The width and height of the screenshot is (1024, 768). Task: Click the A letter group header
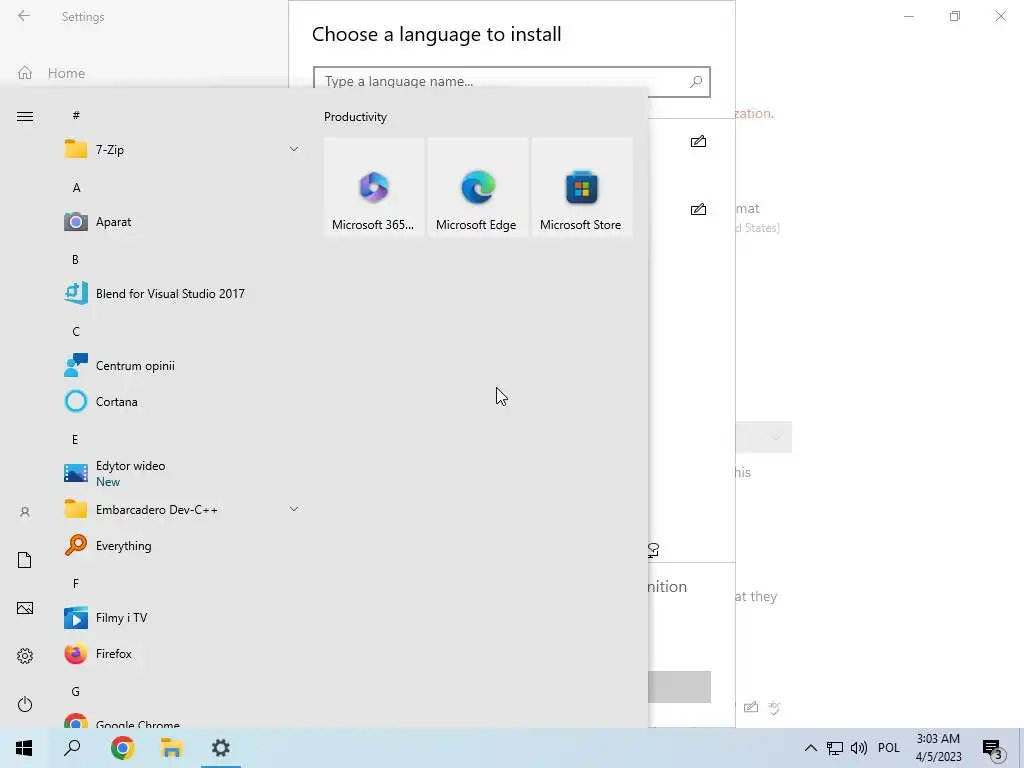click(76, 187)
